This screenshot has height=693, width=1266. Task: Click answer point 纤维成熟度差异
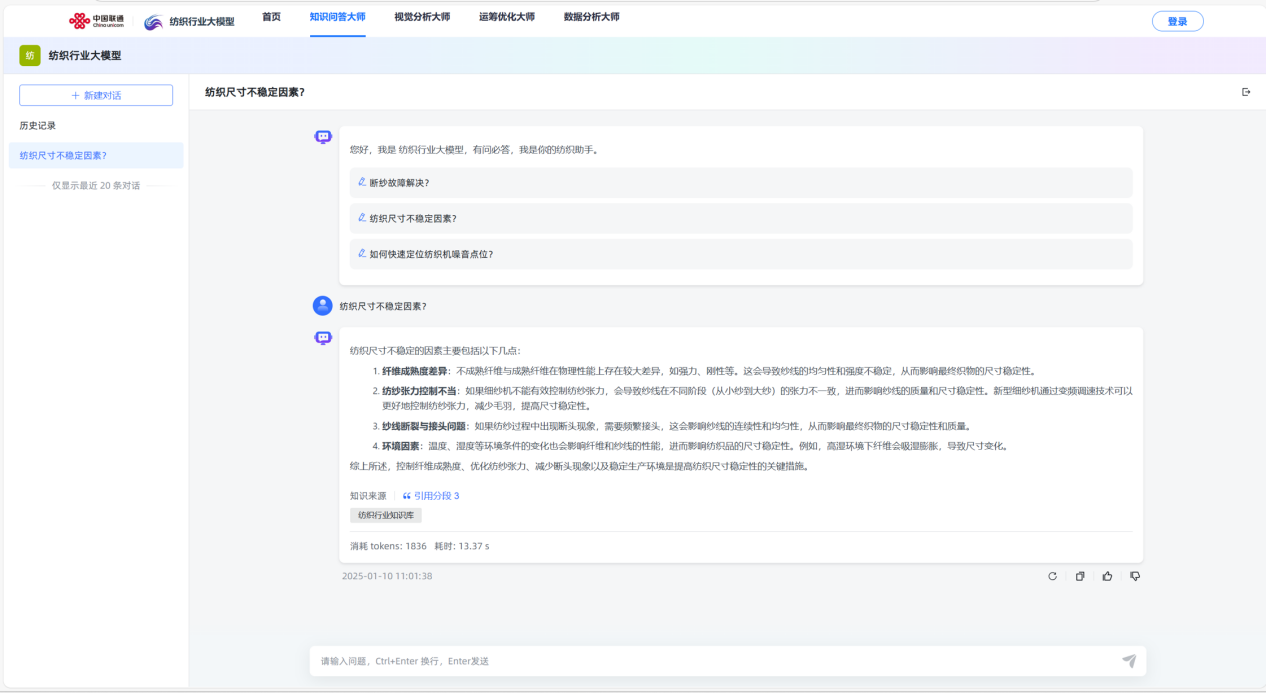click(x=414, y=371)
